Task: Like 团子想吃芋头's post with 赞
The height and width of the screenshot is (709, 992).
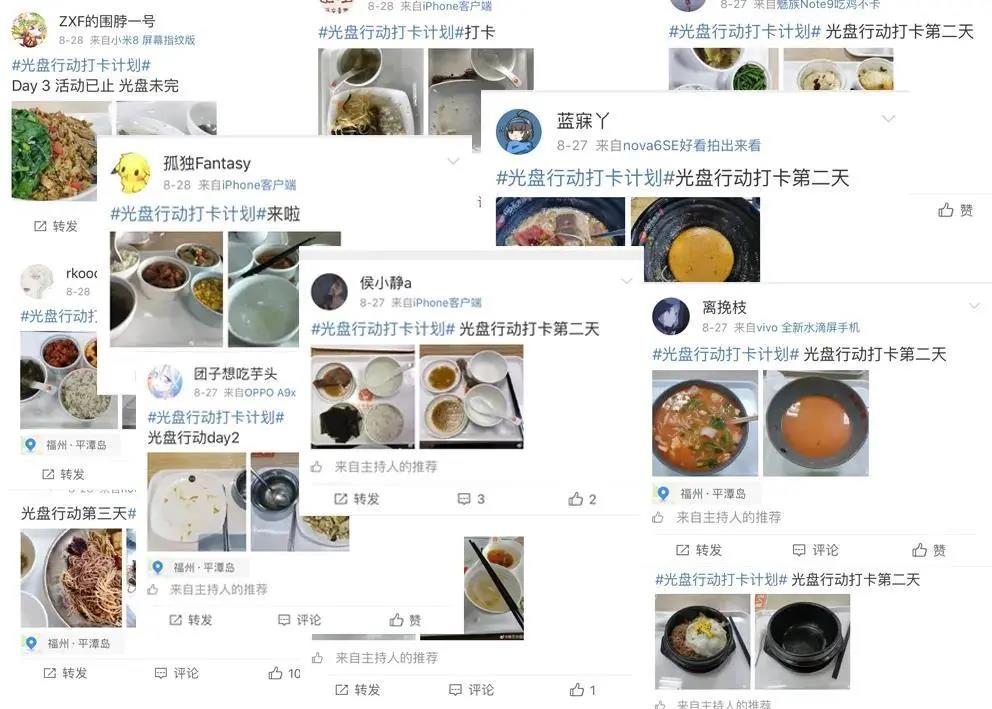Action: [x=406, y=620]
